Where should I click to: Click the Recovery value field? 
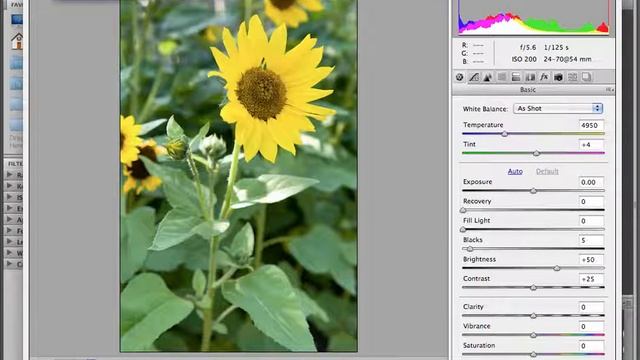(591, 202)
